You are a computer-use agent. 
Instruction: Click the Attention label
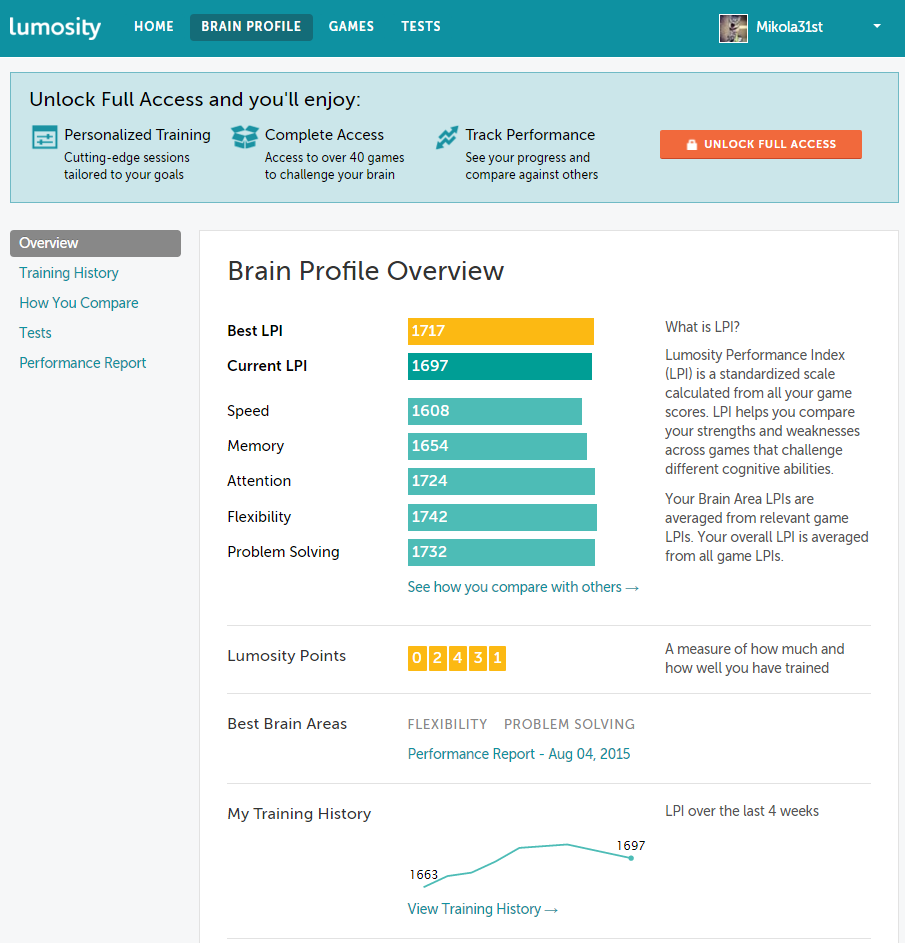[259, 481]
